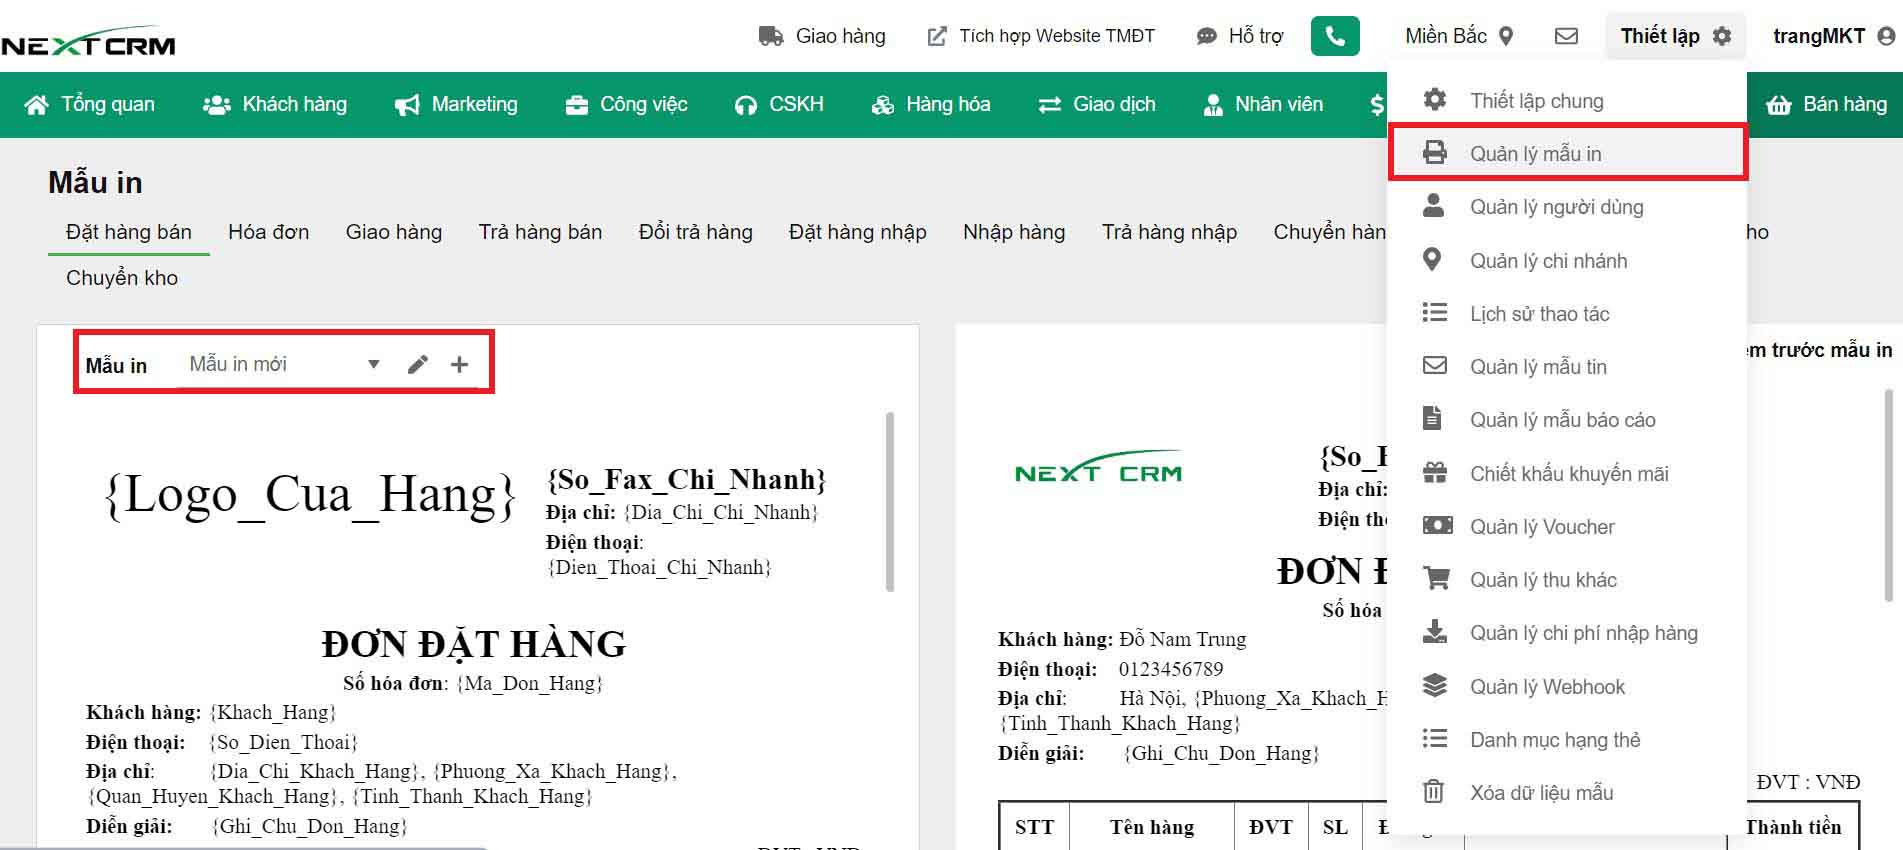
Task: Expand the Mẫu in mới dropdown
Action: tap(373, 365)
